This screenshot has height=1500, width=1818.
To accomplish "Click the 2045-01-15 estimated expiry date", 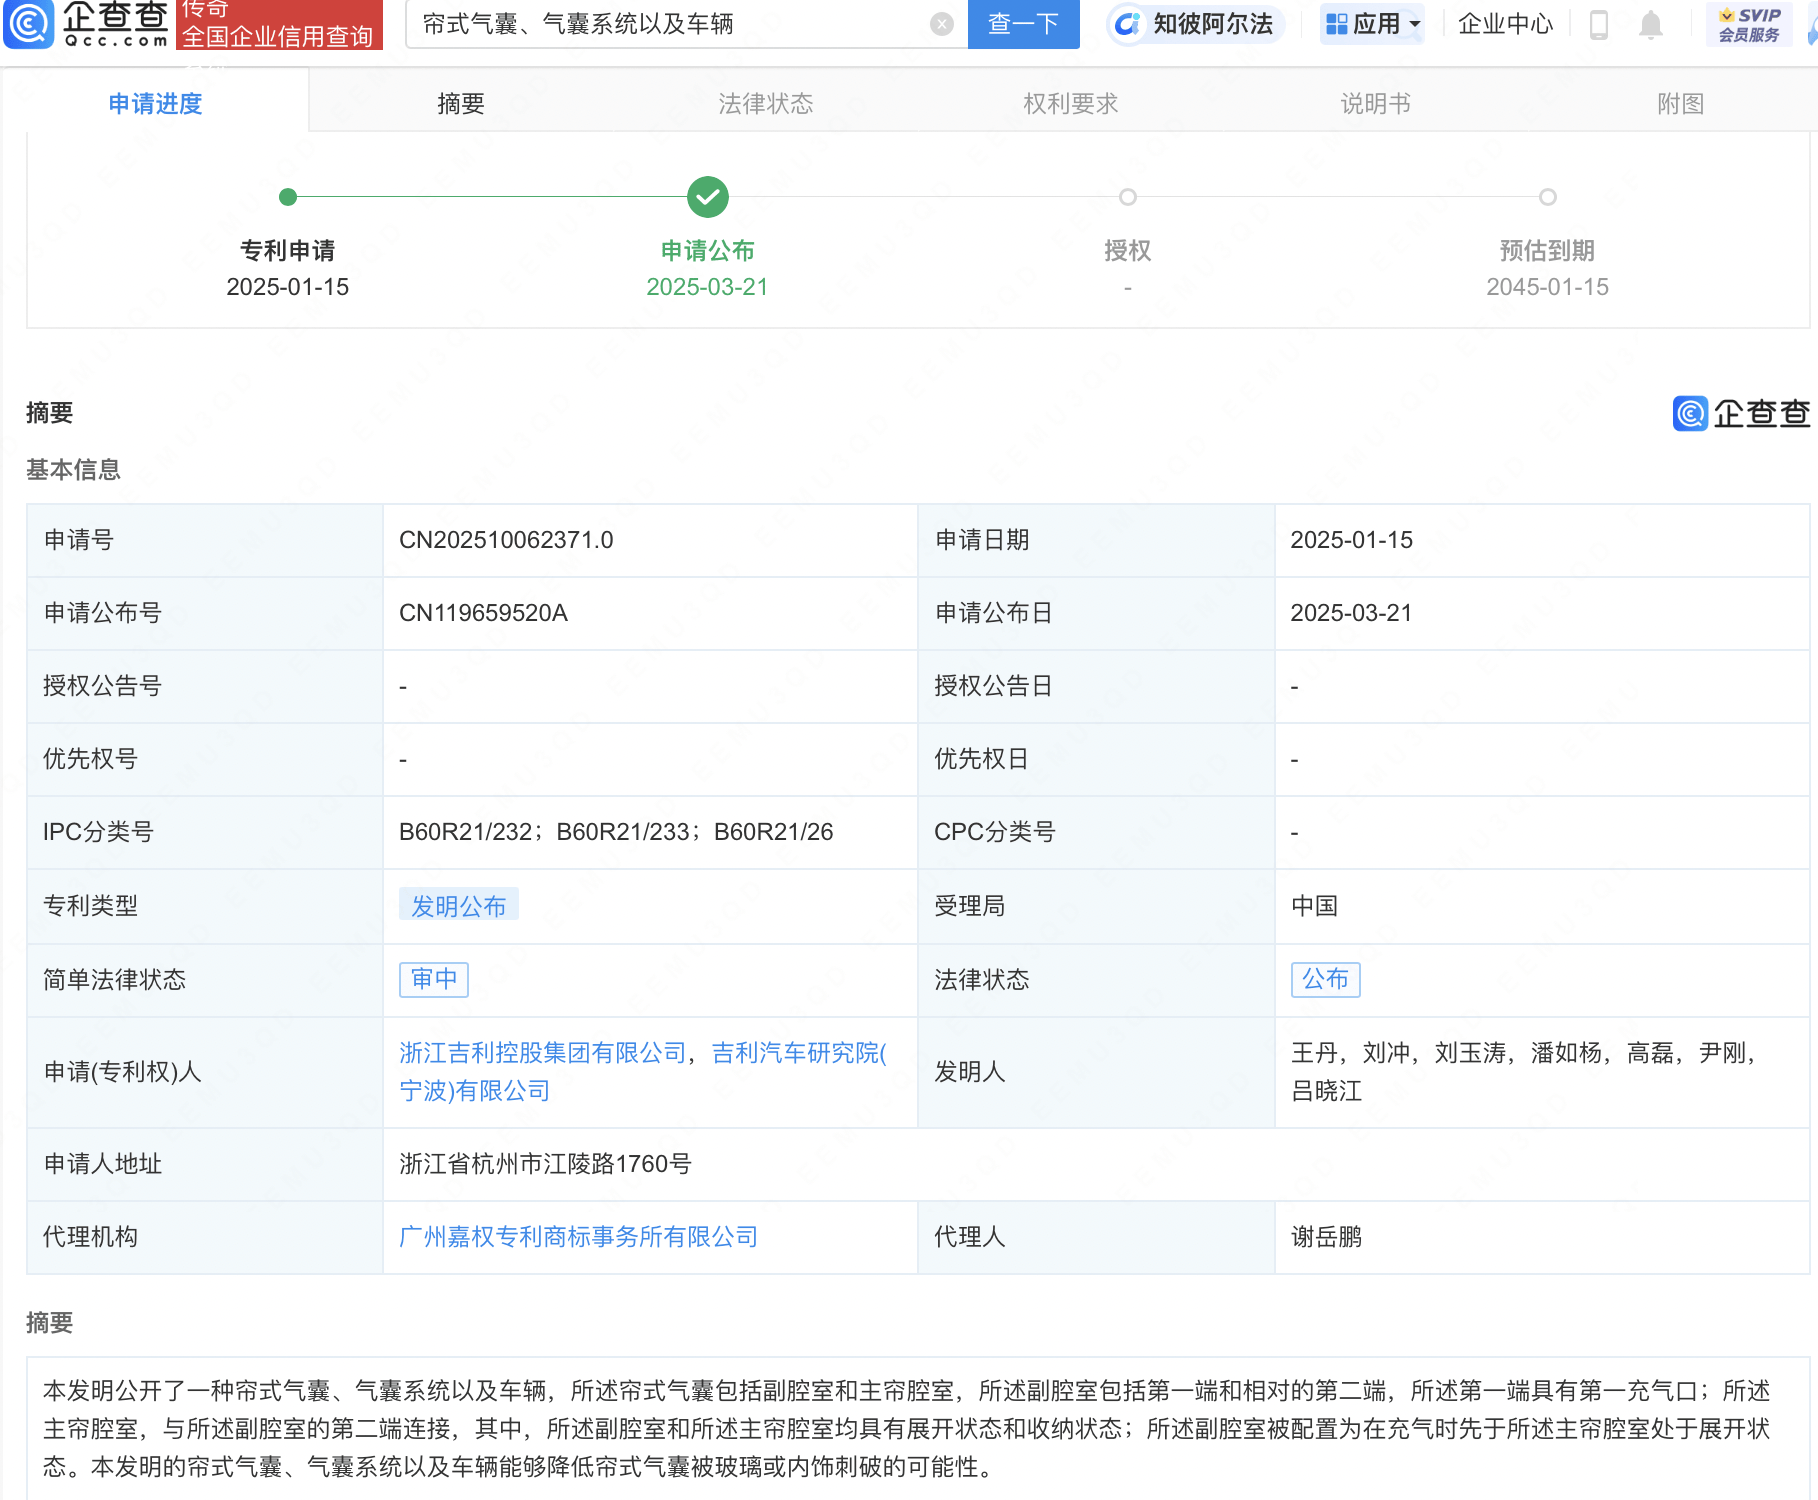I will 1548,287.
